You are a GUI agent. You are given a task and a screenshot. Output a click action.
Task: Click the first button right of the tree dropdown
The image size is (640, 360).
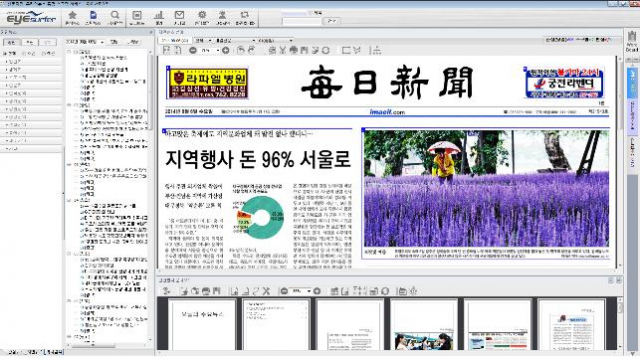[x=115, y=42]
